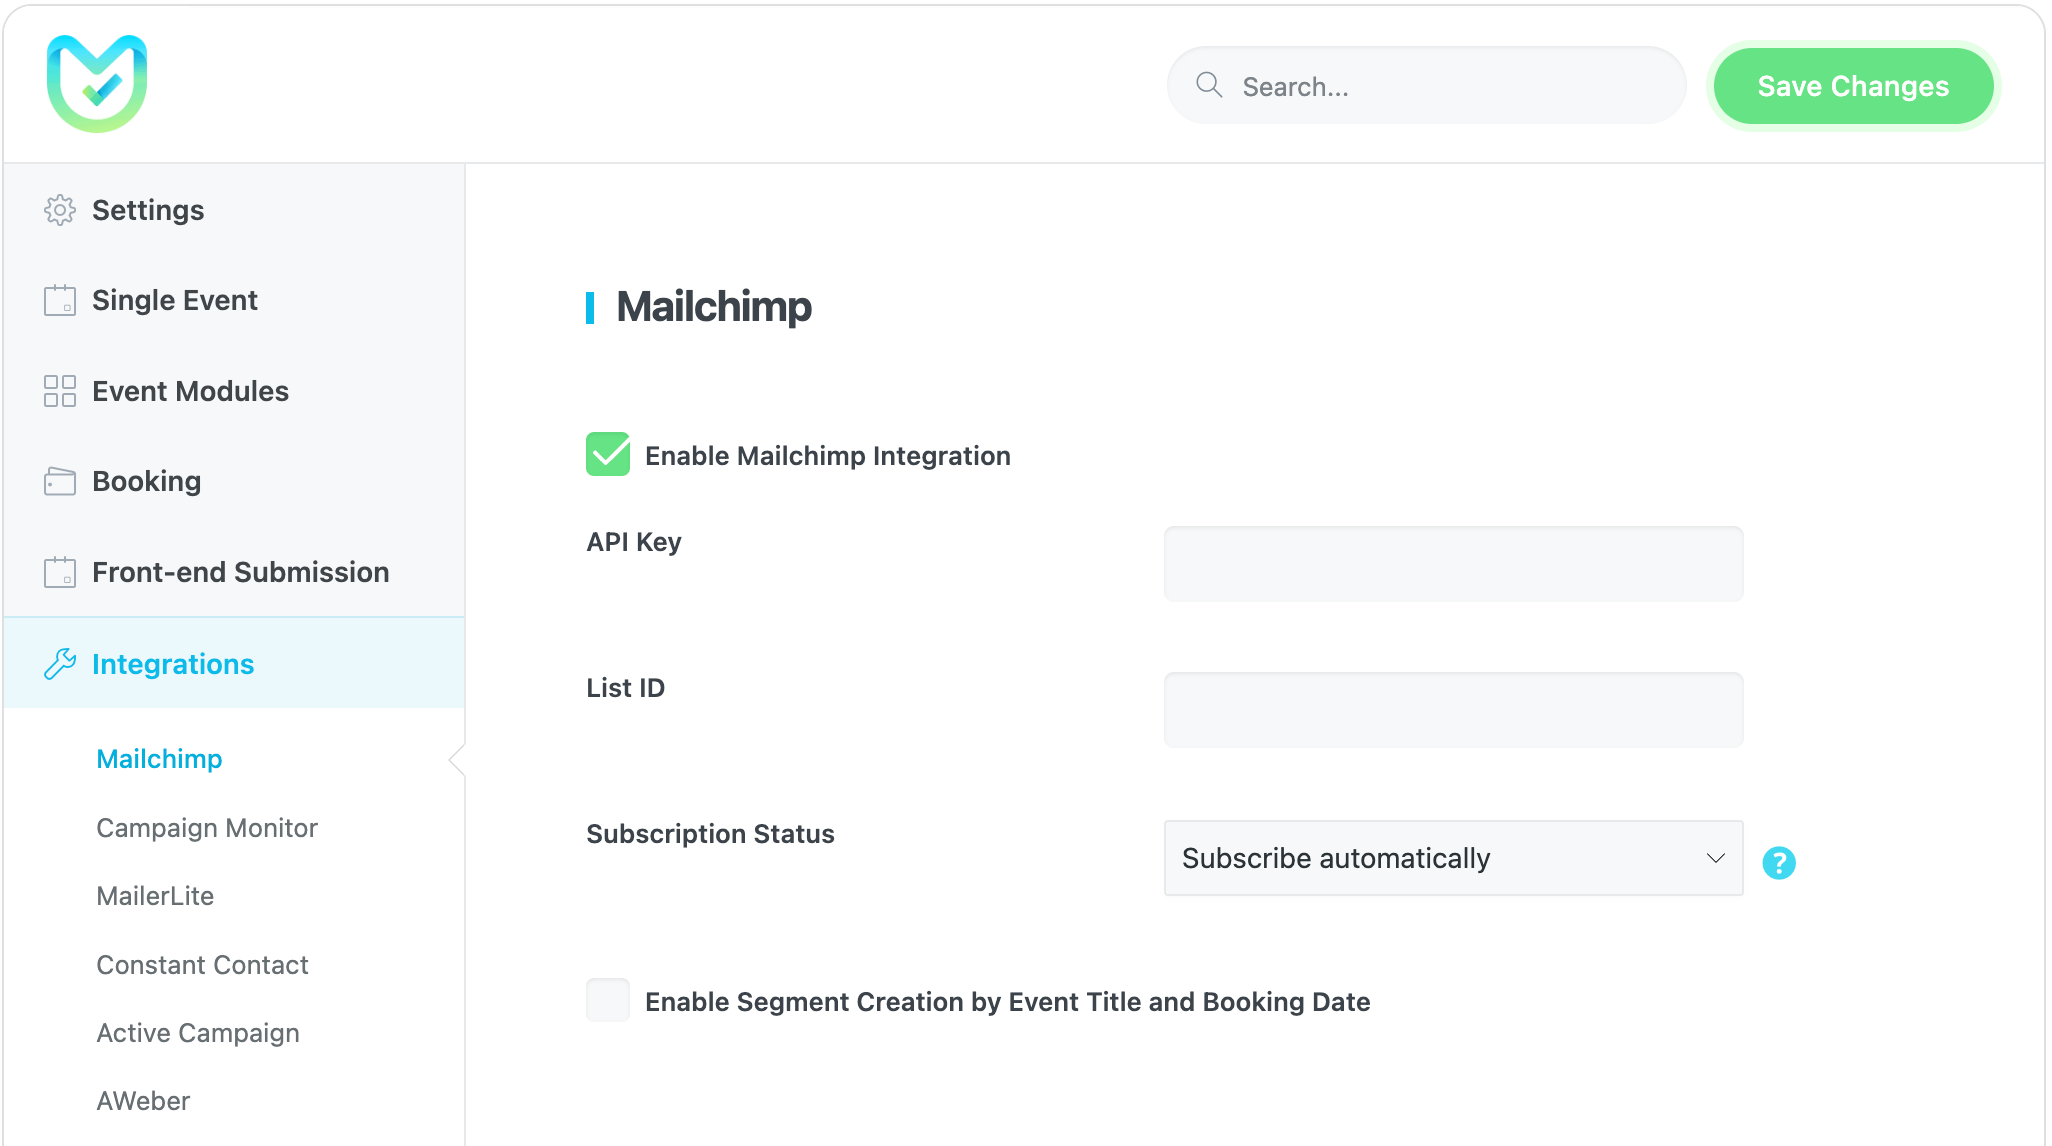Click the Modern Events Calendar logo
Image resolution: width=2052 pixels, height=1146 pixels.
point(97,84)
